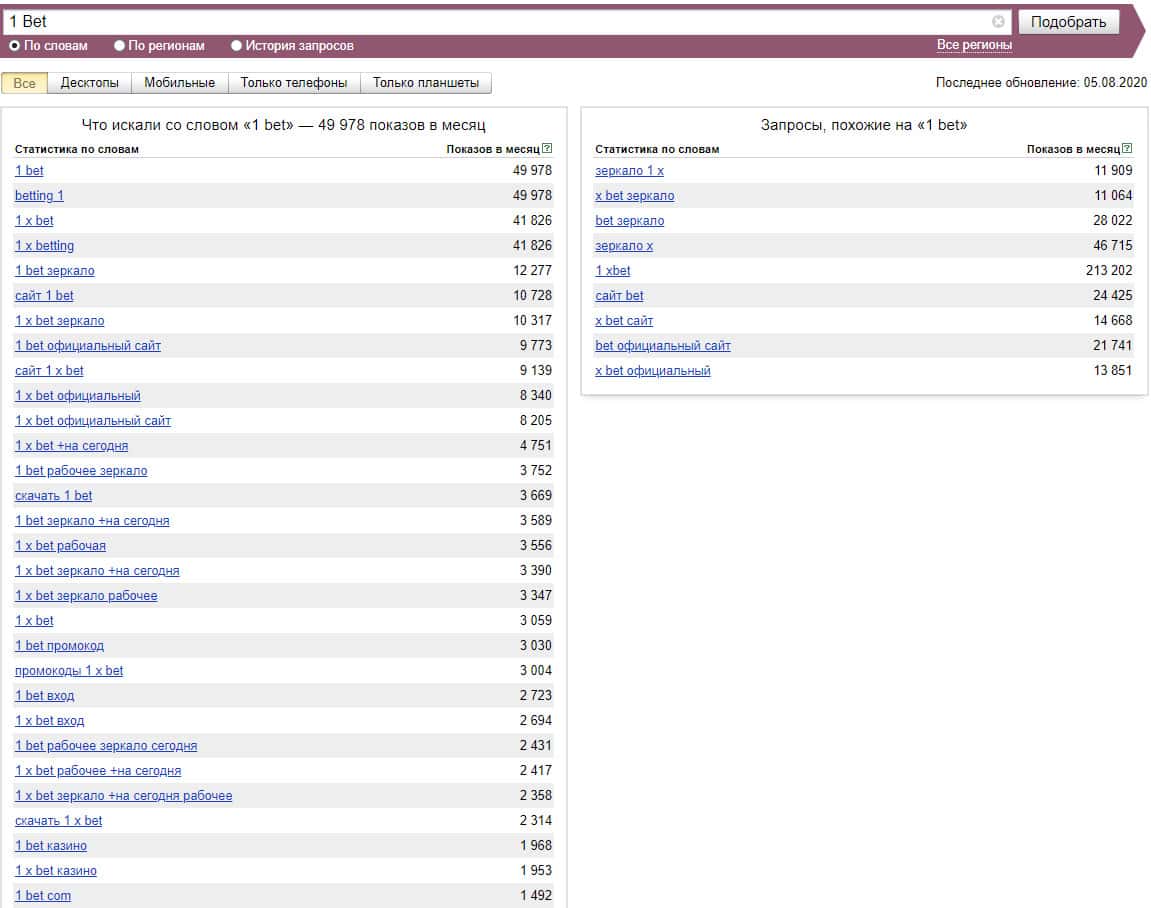Click help icon beside left 'Показов в месяц'

coord(547,149)
